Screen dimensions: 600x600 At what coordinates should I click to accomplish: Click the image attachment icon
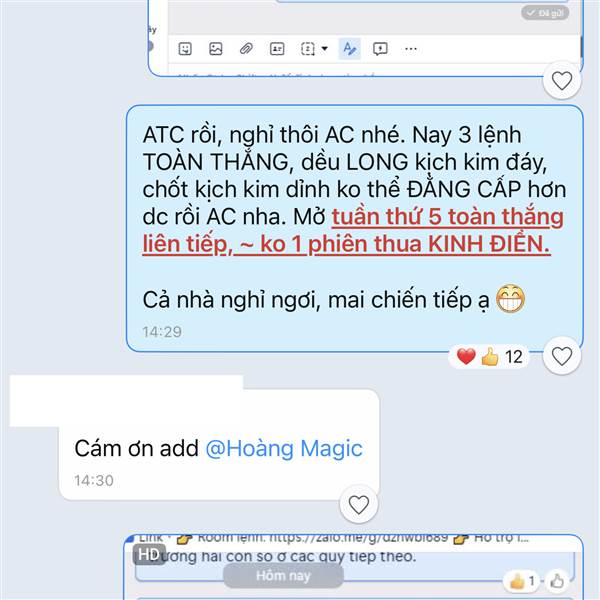coord(215,49)
